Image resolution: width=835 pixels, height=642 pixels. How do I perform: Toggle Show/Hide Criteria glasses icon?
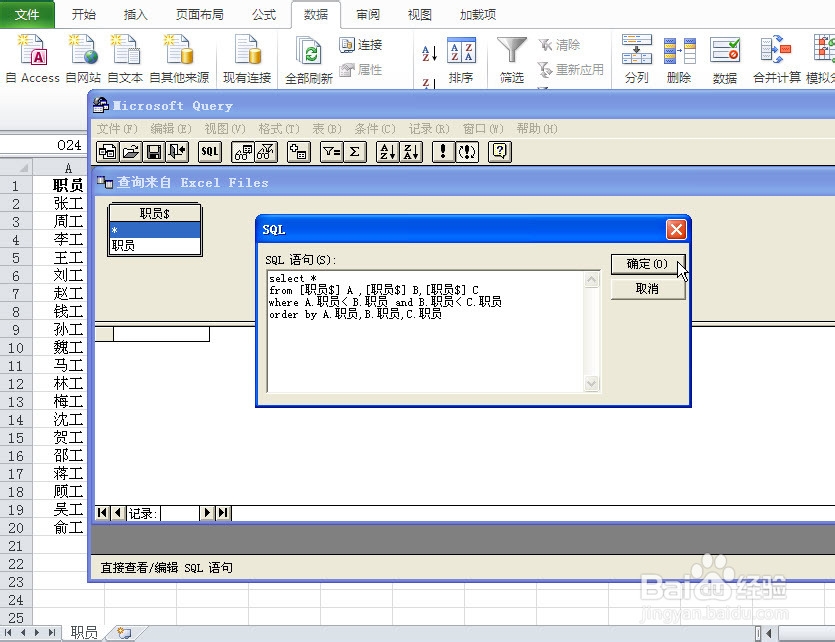pyautogui.click(x=266, y=152)
